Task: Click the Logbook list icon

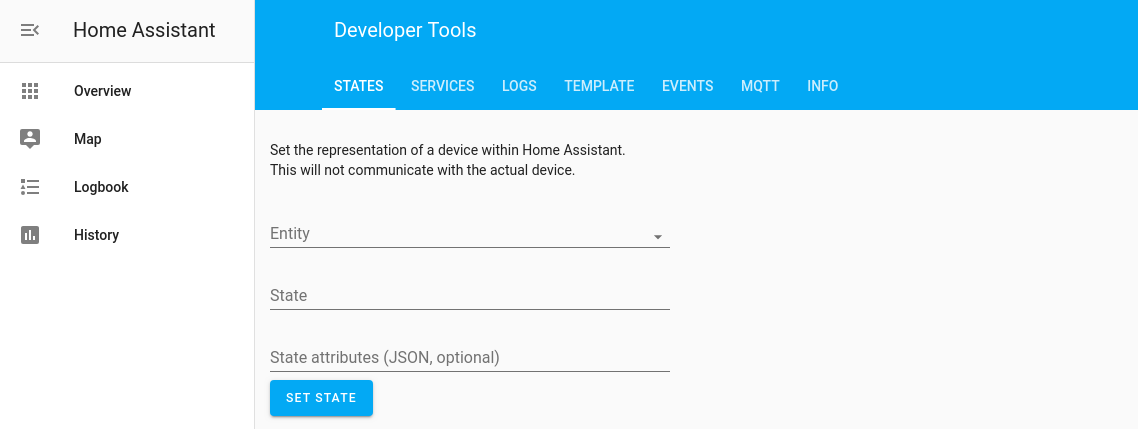Action: [x=30, y=187]
